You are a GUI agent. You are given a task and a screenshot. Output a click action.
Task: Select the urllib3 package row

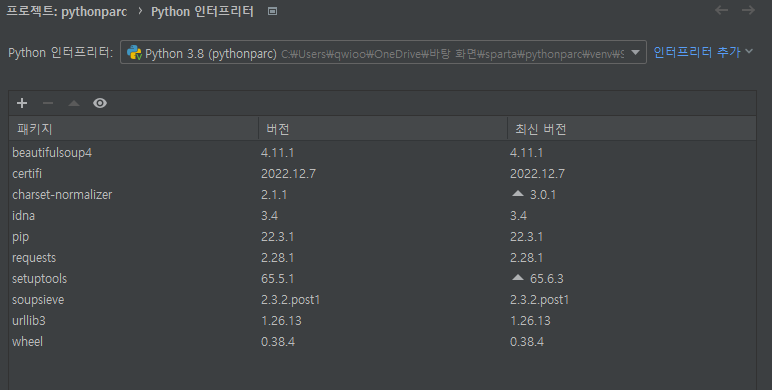(383, 321)
